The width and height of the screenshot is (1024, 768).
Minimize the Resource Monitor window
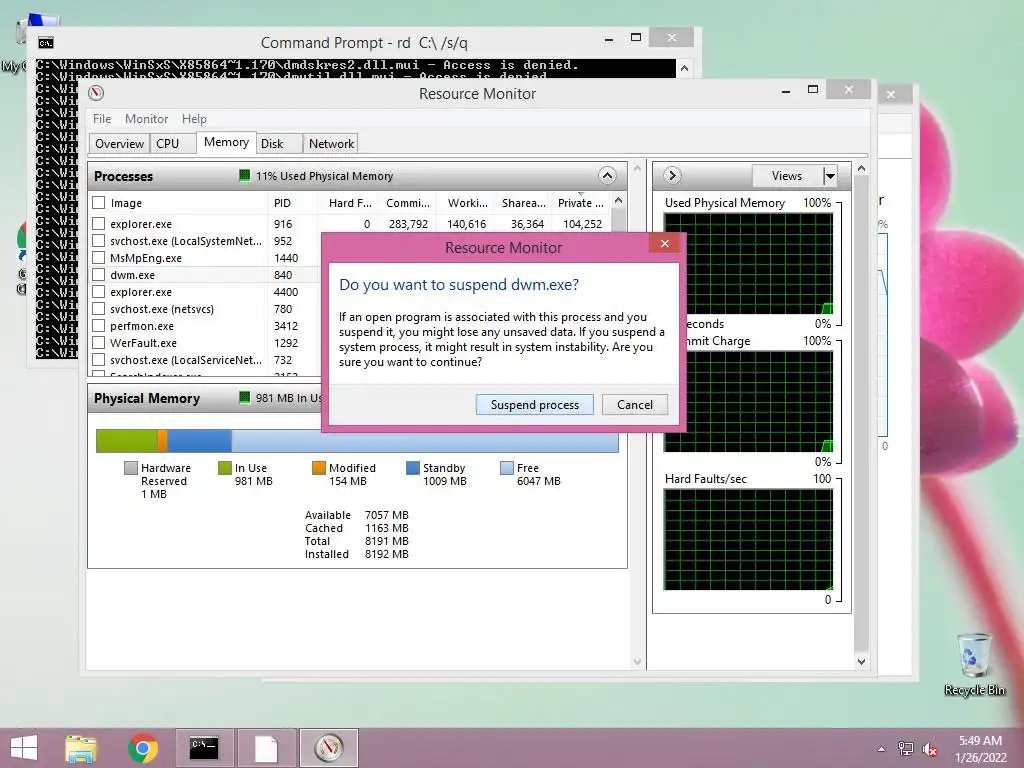coord(786,91)
